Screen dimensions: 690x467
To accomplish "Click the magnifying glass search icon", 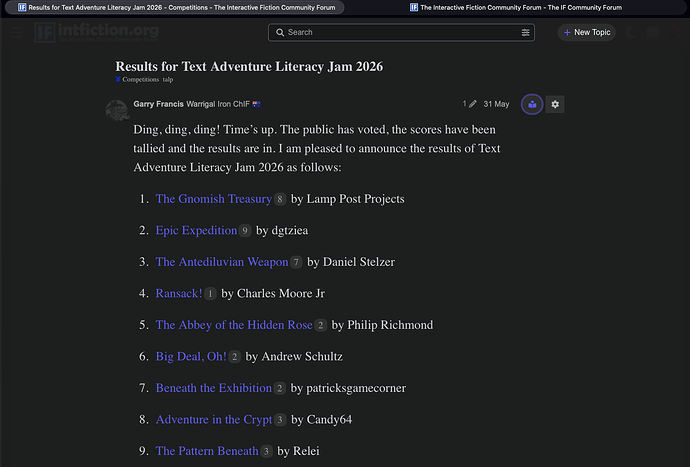I will [280, 32].
